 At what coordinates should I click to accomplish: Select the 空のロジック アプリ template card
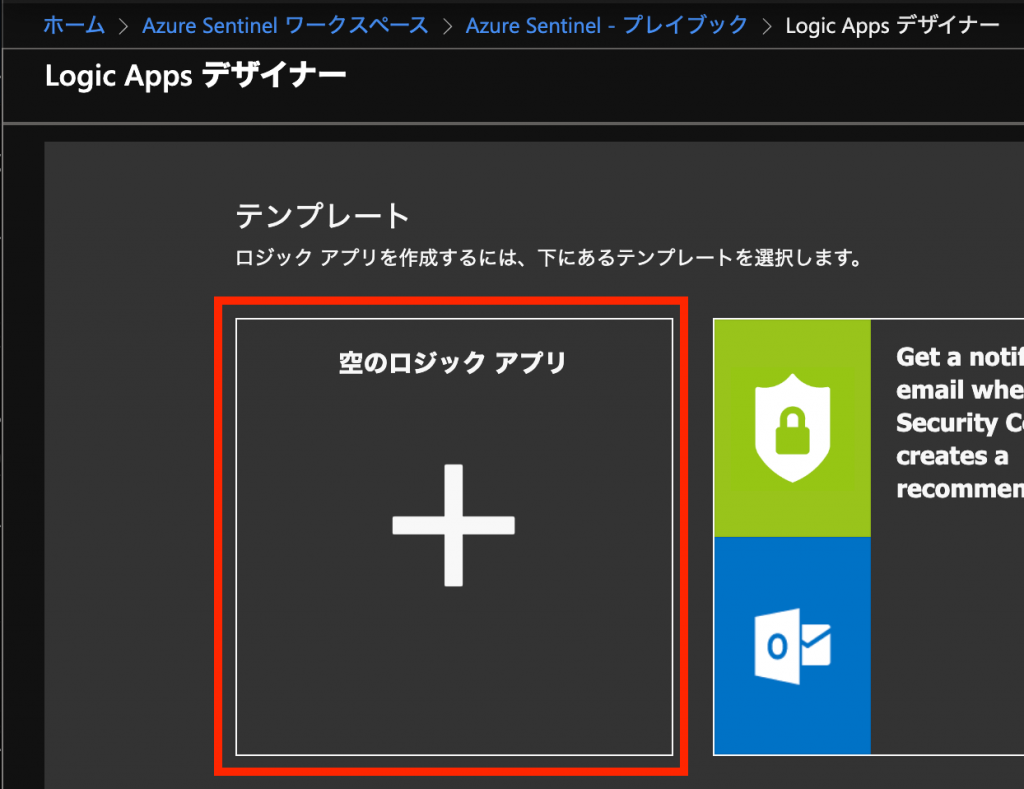tap(454, 537)
